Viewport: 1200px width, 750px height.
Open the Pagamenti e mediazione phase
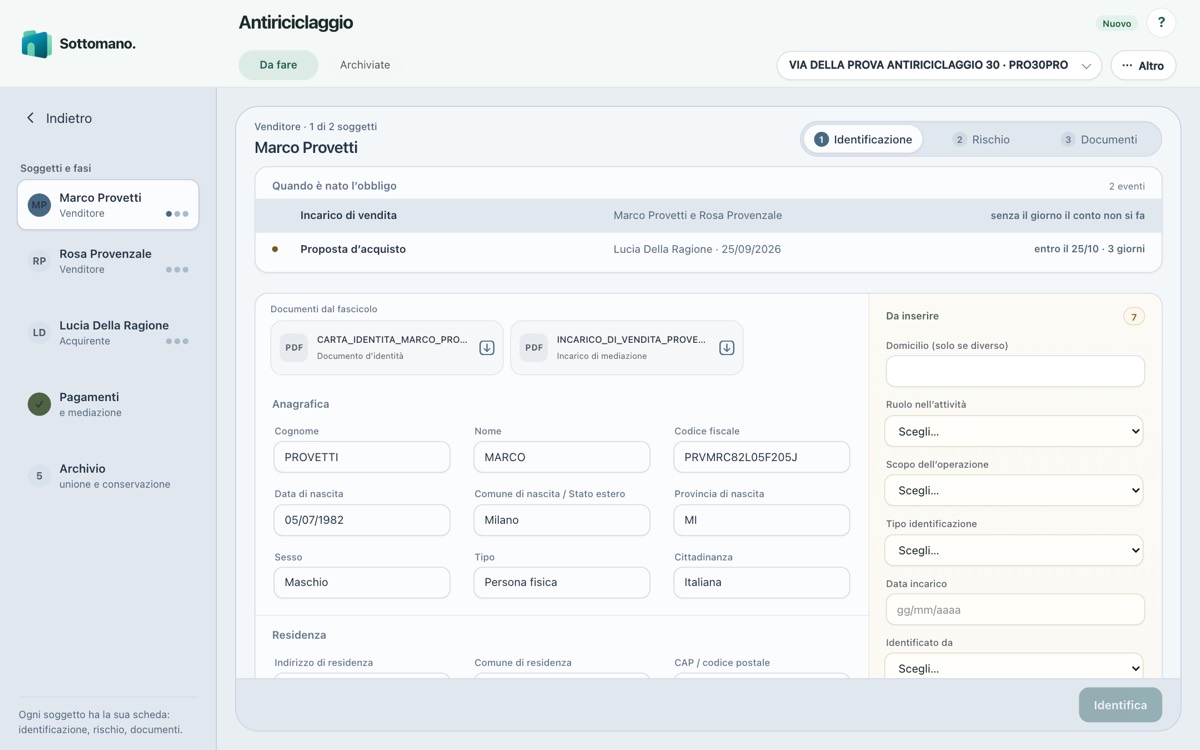tap(108, 404)
